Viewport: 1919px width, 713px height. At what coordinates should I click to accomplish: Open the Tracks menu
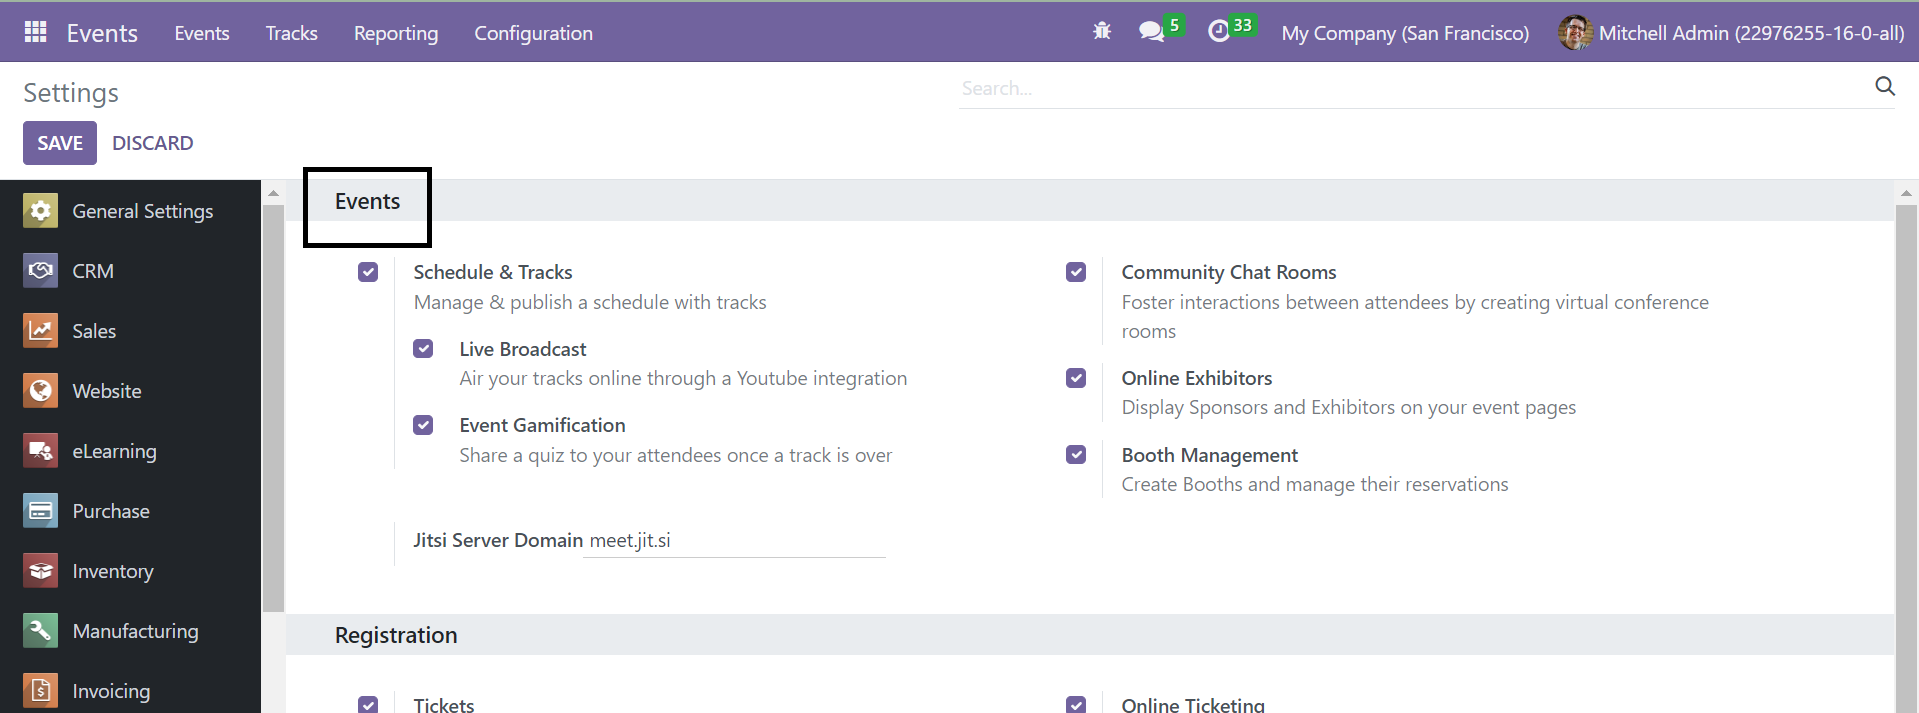[x=291, y=33]
